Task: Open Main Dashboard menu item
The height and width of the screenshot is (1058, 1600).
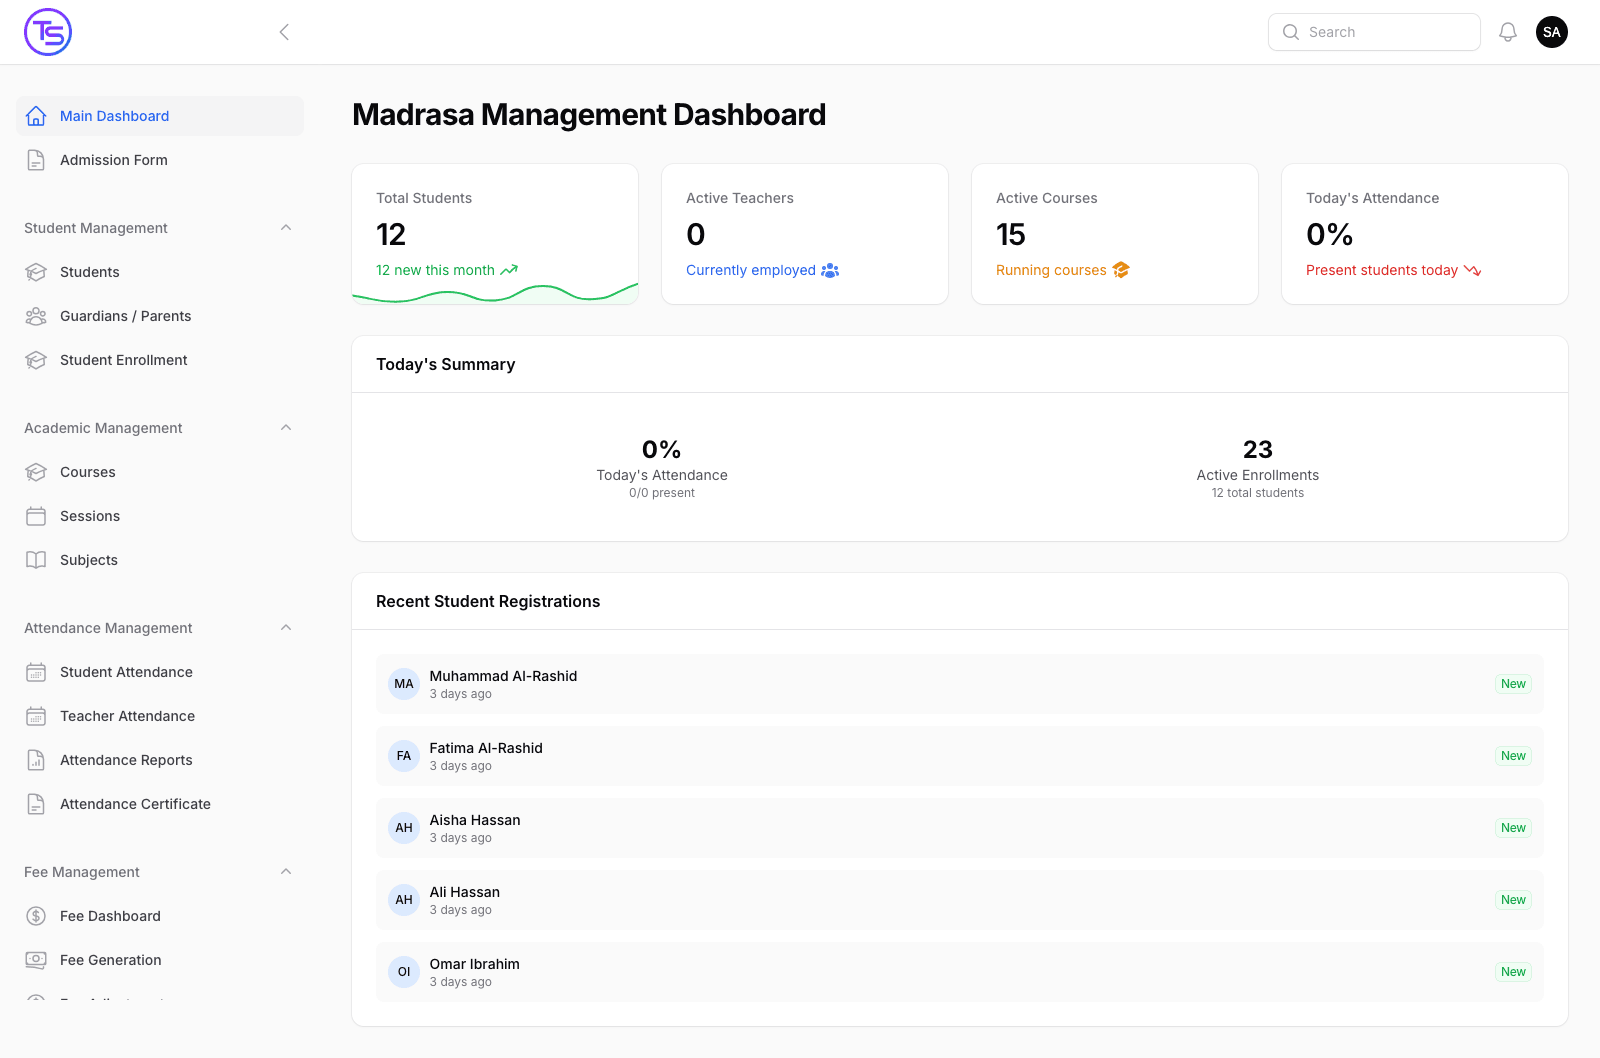Action: 160,116
